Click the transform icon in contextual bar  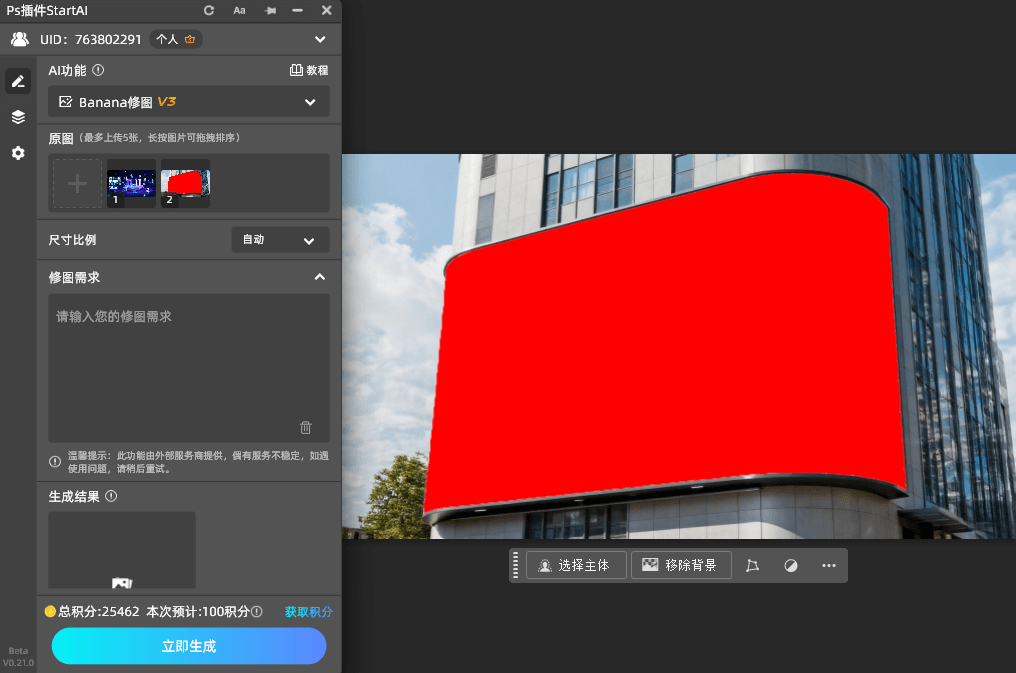[753, 565]
